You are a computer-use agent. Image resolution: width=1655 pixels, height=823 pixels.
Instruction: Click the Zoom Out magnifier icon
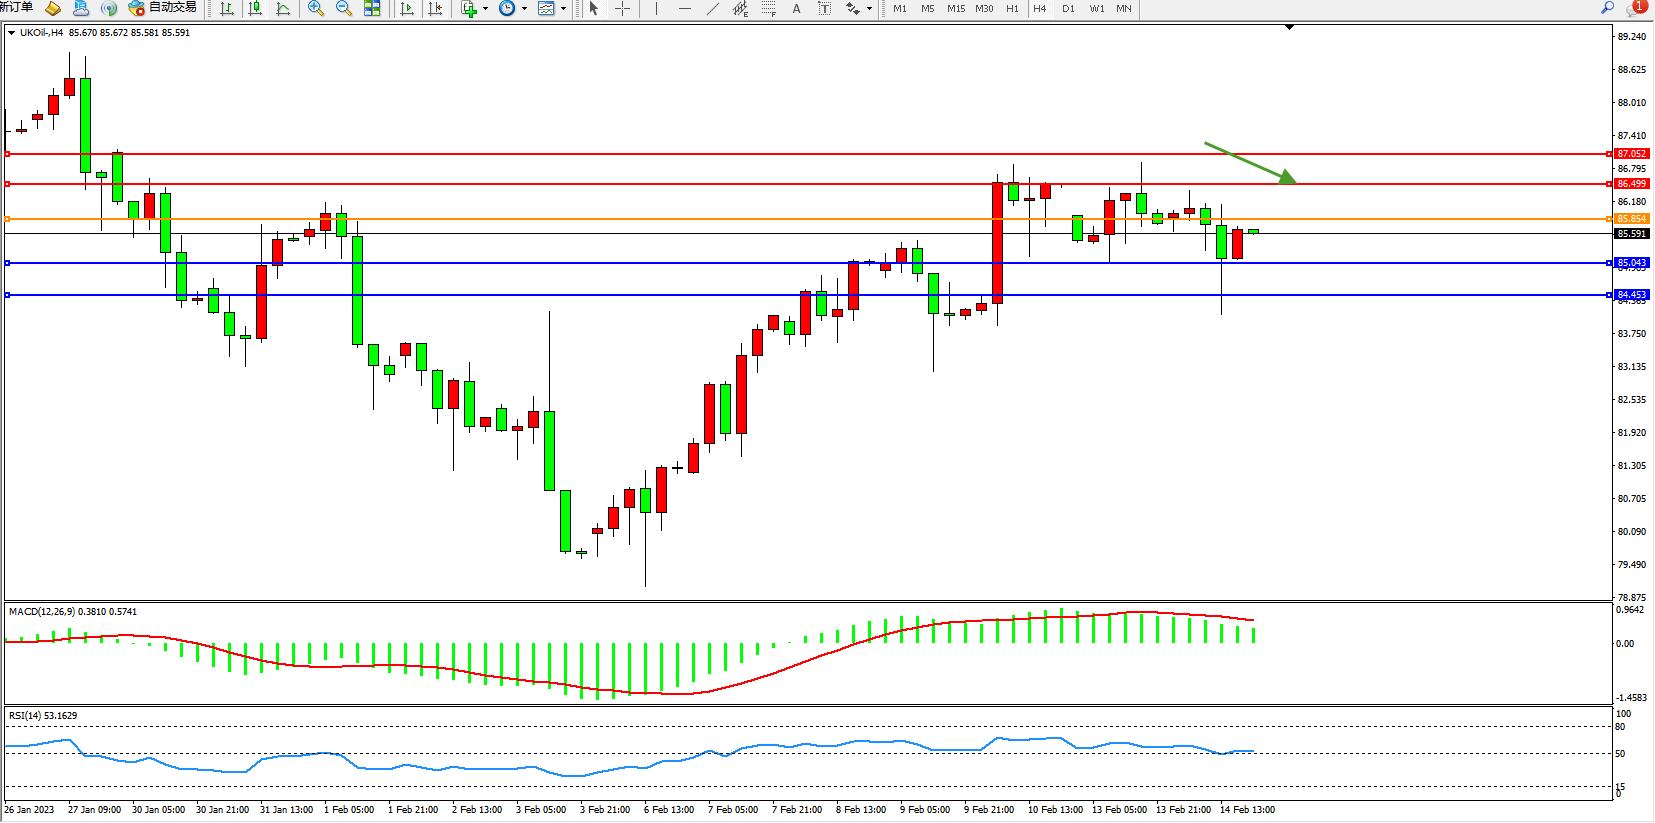click(344, 9)
